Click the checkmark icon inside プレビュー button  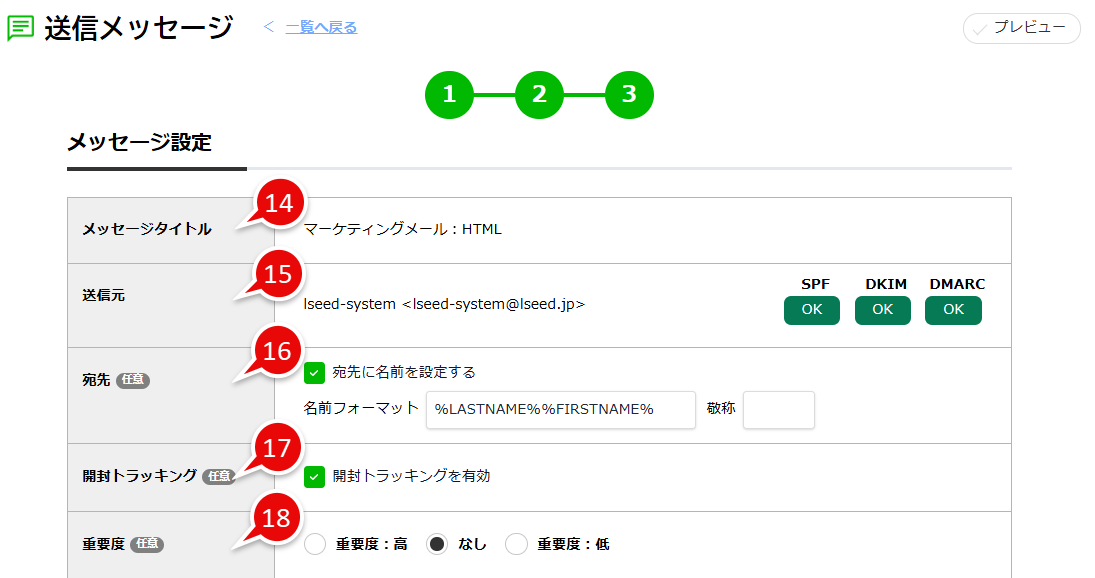coord(981,28)
